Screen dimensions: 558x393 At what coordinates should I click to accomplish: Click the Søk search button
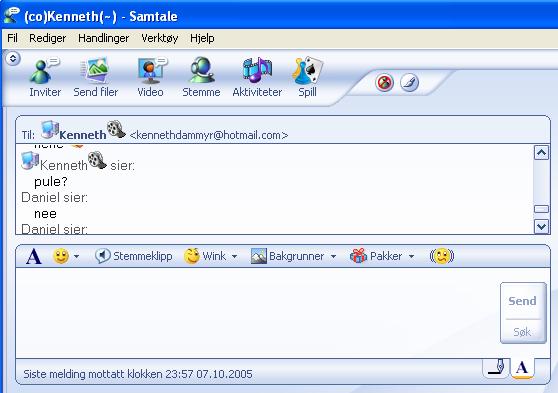pos(522,332)
